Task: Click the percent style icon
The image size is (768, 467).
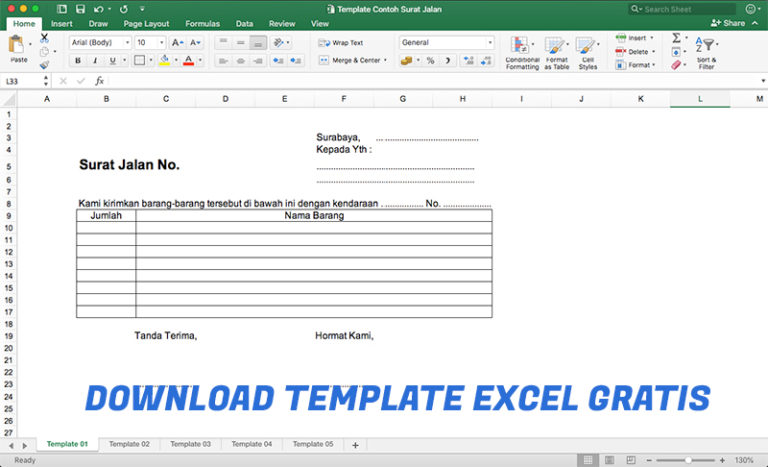Action: click(x=430, y=61)
